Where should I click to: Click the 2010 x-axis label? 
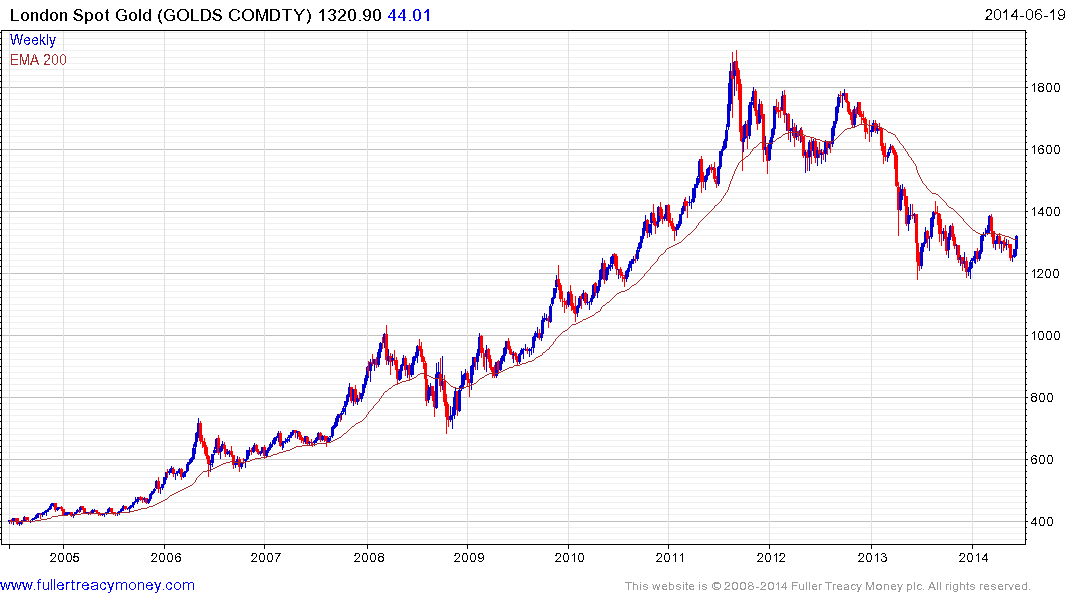569,557
